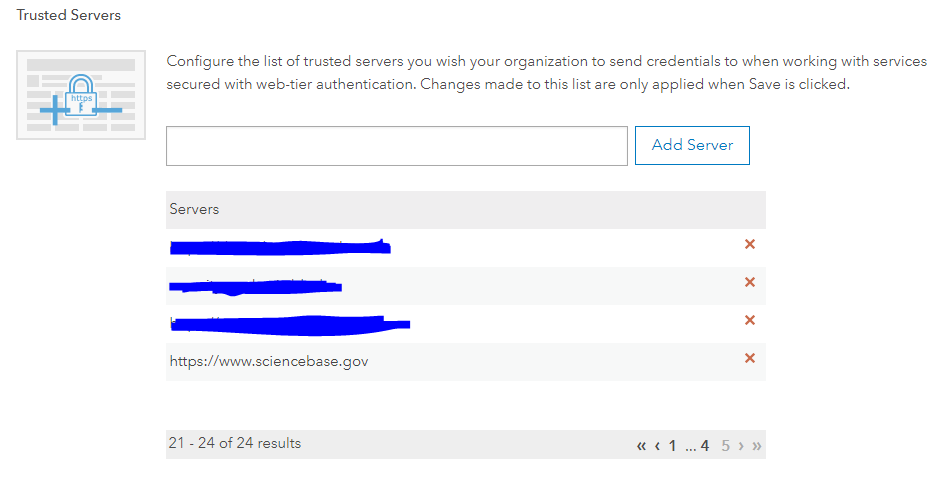940x482 pixels.
Task: Click the Servers column header
Action: [x=195, y=209]
